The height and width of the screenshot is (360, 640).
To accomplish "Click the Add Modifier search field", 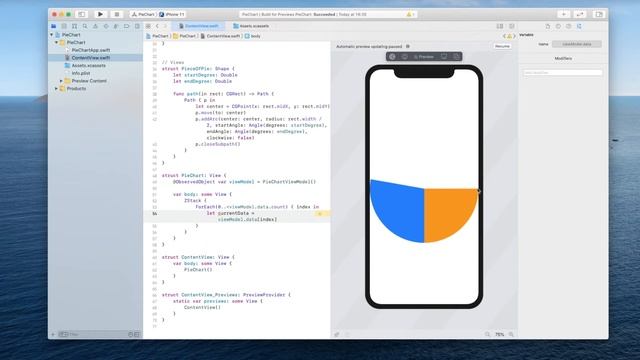I will (x=563, y=73).
